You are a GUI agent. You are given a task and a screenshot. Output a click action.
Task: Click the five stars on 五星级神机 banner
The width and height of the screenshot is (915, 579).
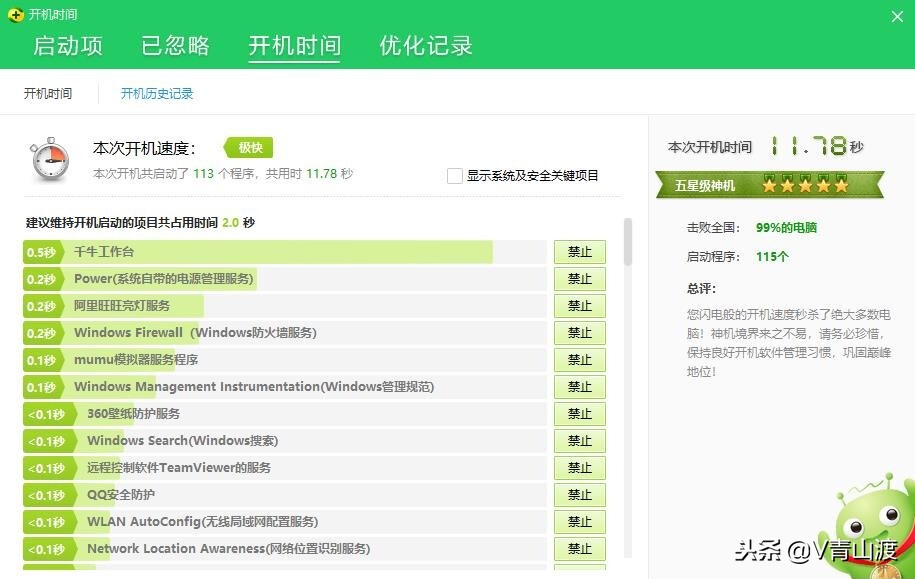coord(804,184)
